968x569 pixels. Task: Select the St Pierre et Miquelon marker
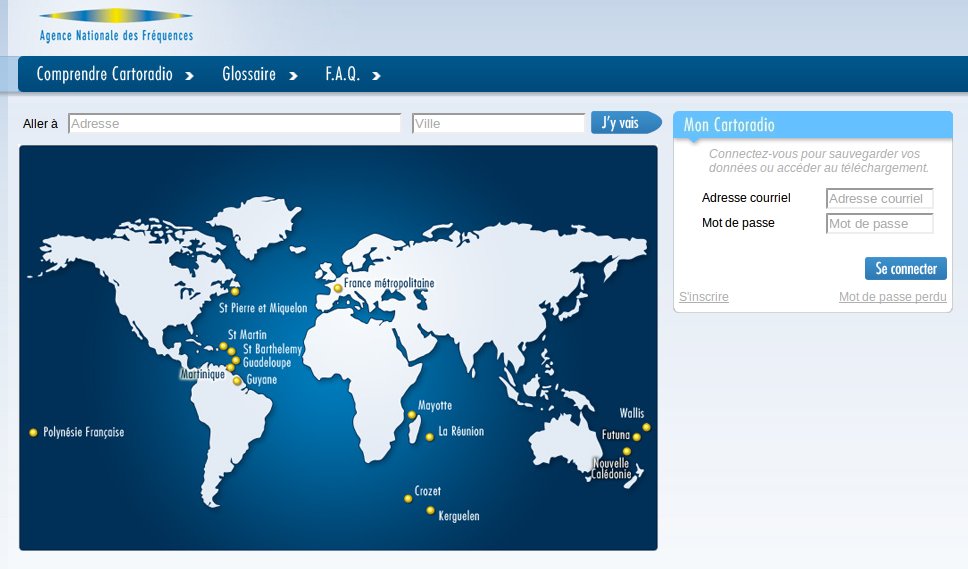235,292
